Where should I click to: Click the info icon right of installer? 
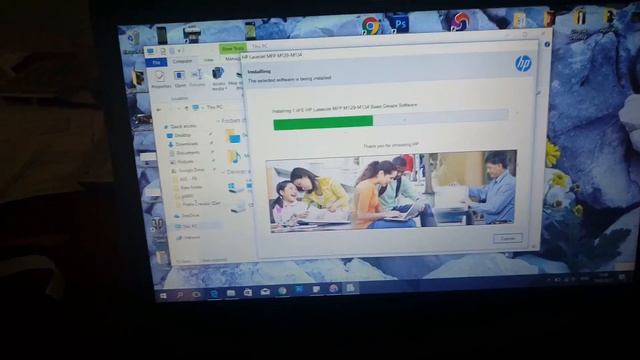pos(547,44)
